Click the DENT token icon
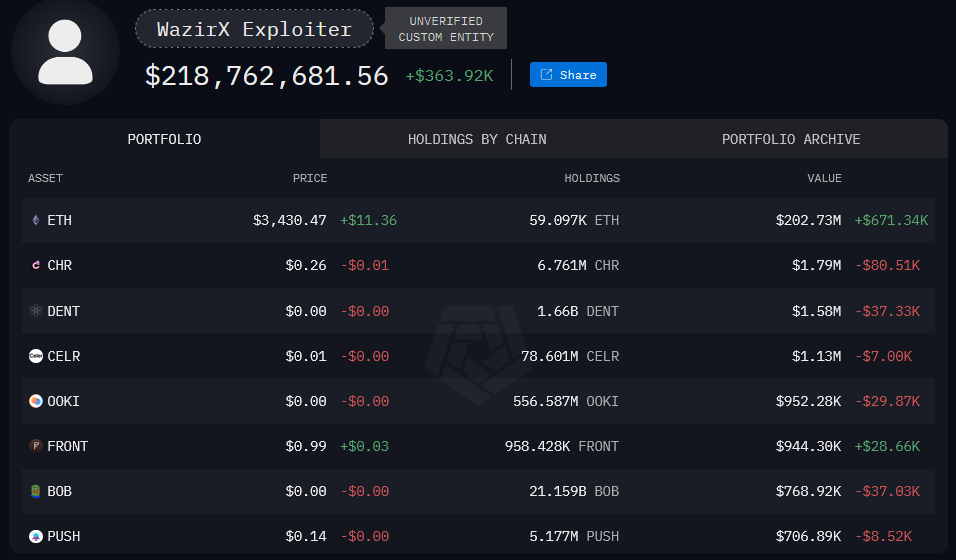Viewport: 956px width, 560px height. tap(36, 311)
